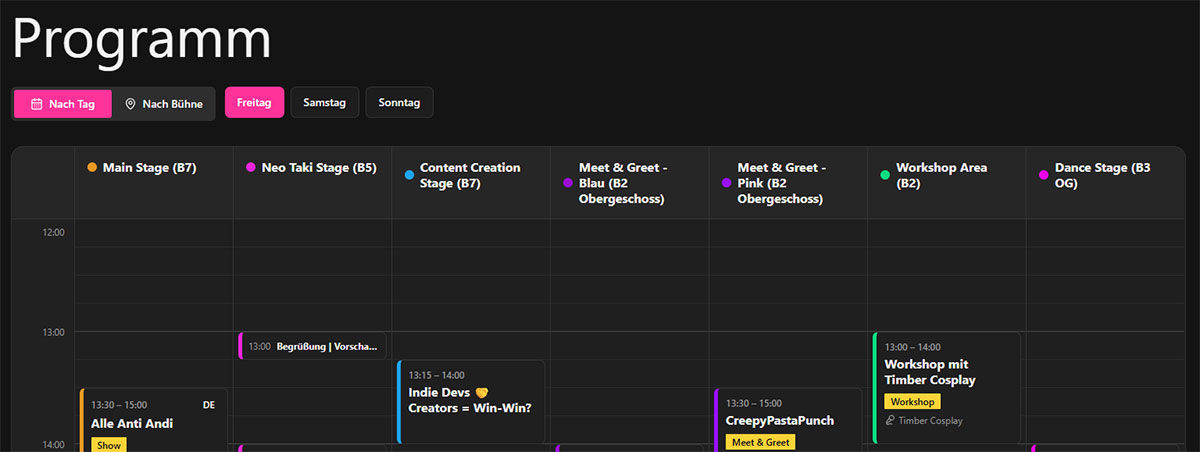Click the 13:30 – 15:00 time on CreepyPastaPunch
Screen dimensions: 1200x452
pos(754,404)
